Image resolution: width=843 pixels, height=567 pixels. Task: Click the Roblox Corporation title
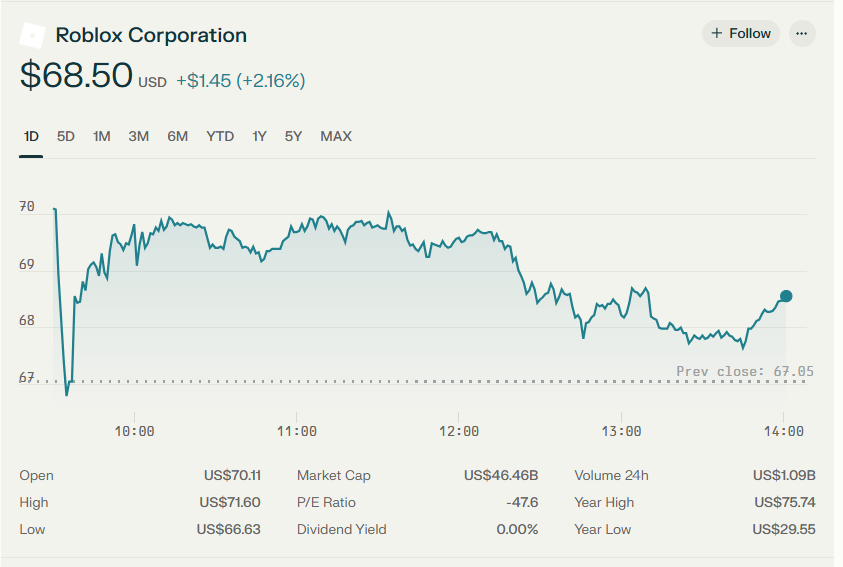click(x=151, y=35)
